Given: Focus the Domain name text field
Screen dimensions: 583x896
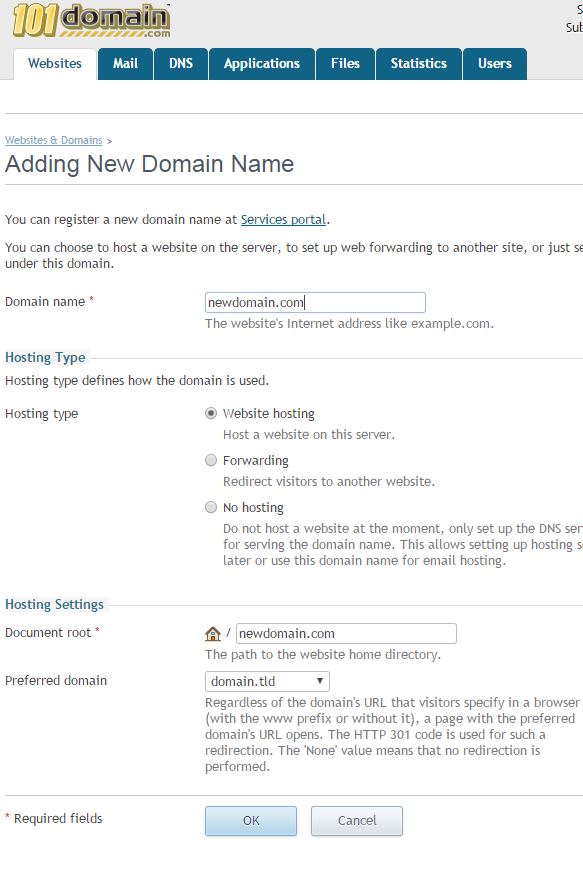Looking at the screenshot, I should [315, 302].
